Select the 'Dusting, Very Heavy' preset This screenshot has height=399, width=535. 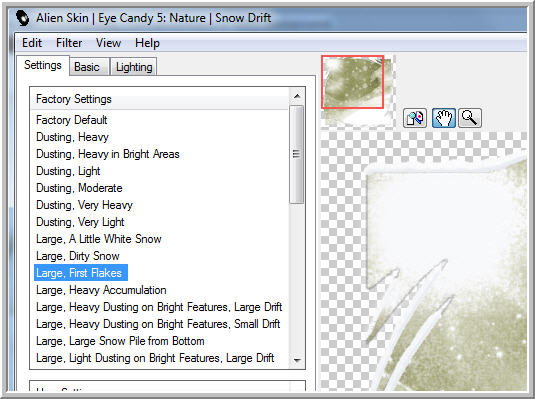[x=84, y=205]
